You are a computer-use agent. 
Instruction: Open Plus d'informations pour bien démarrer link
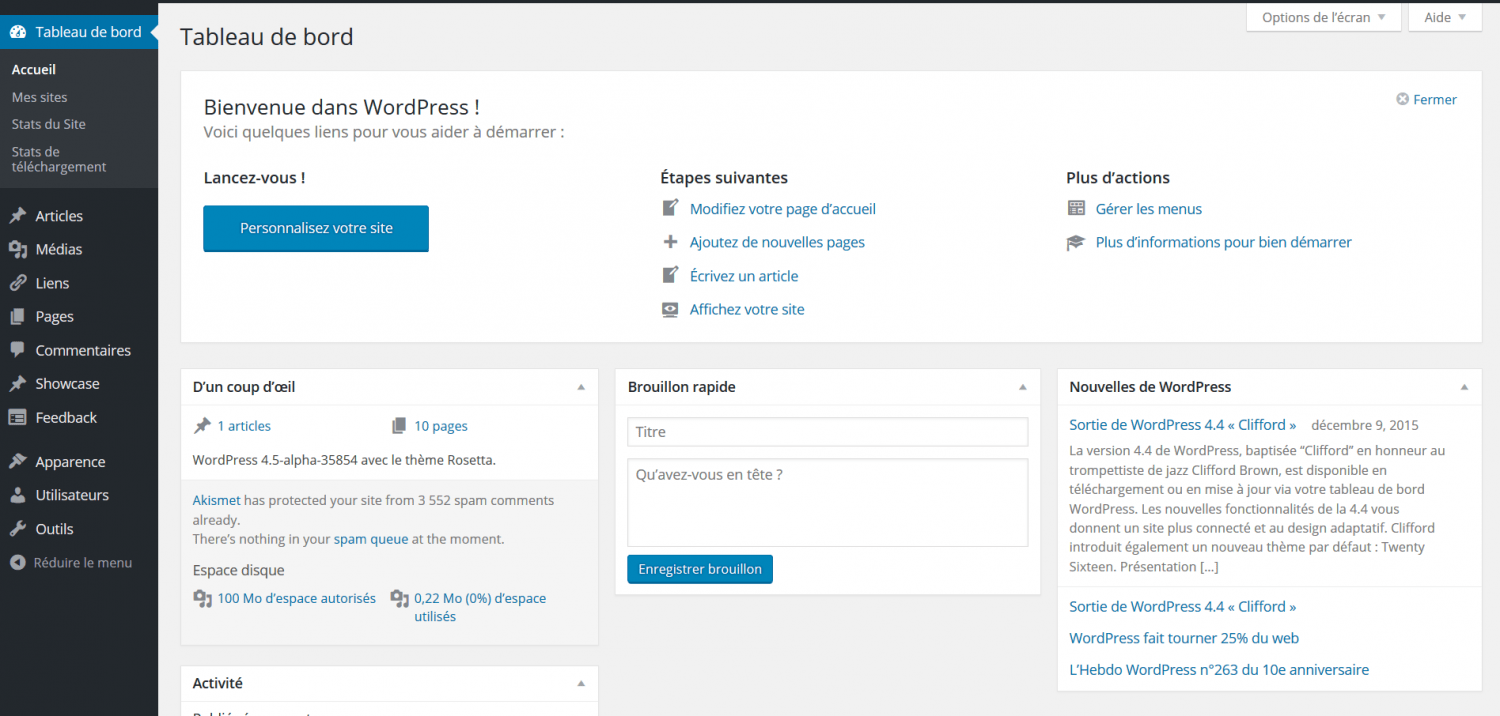[1224, 242]
